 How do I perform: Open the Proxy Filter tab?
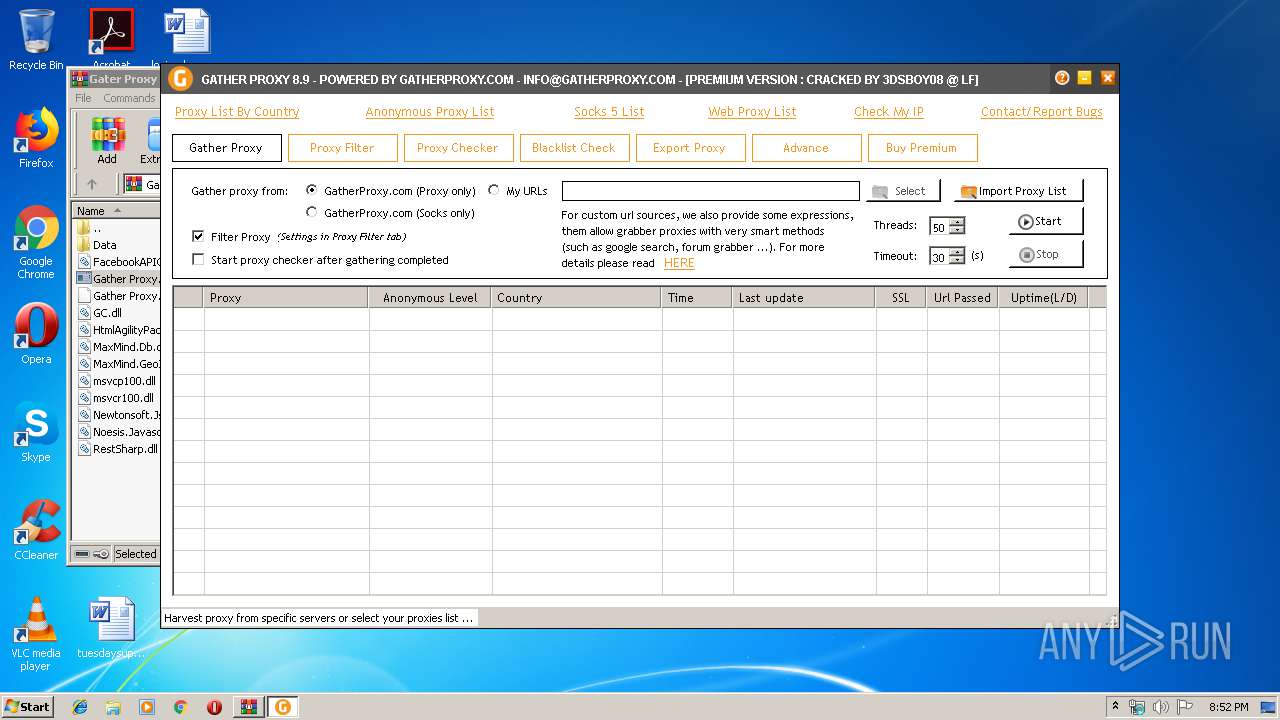tap(342, 148)
